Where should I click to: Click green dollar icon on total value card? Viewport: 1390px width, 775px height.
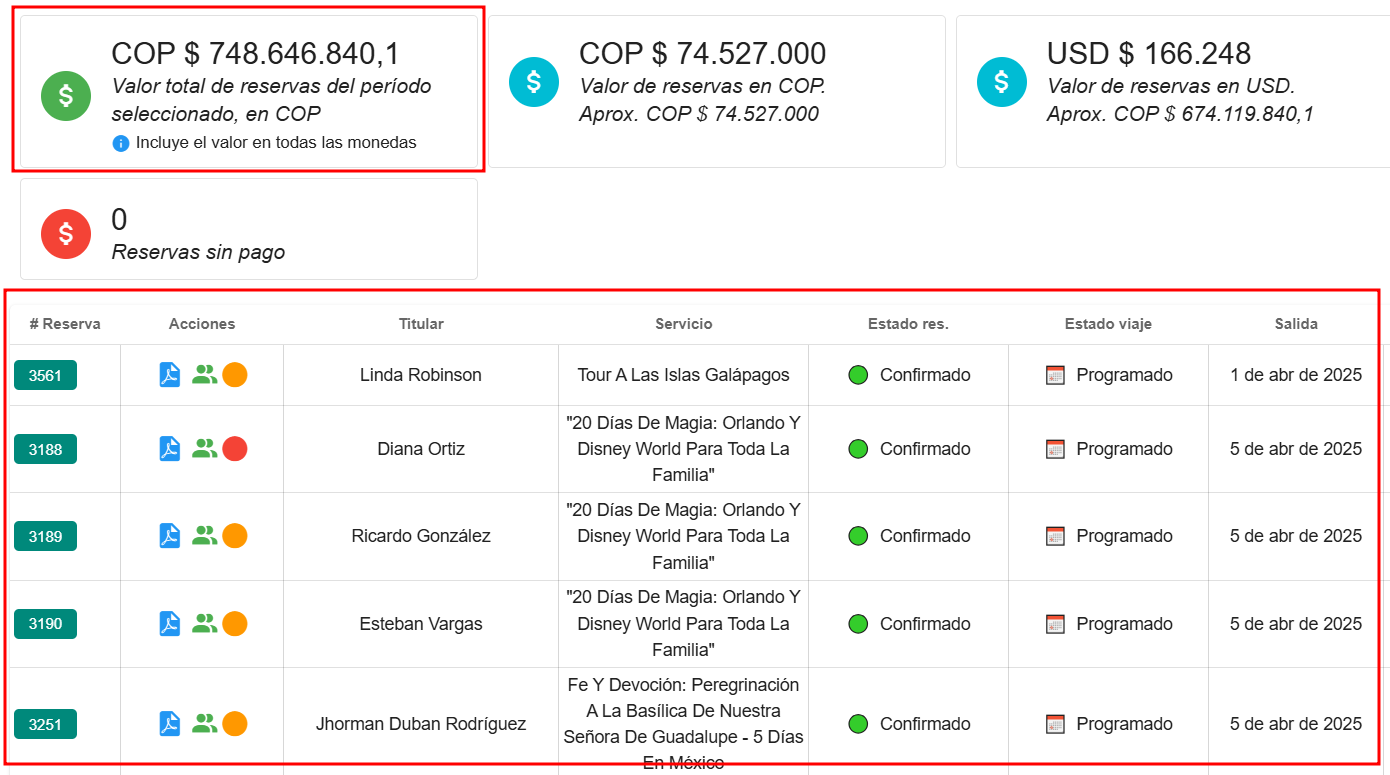[x=66, y=96]
